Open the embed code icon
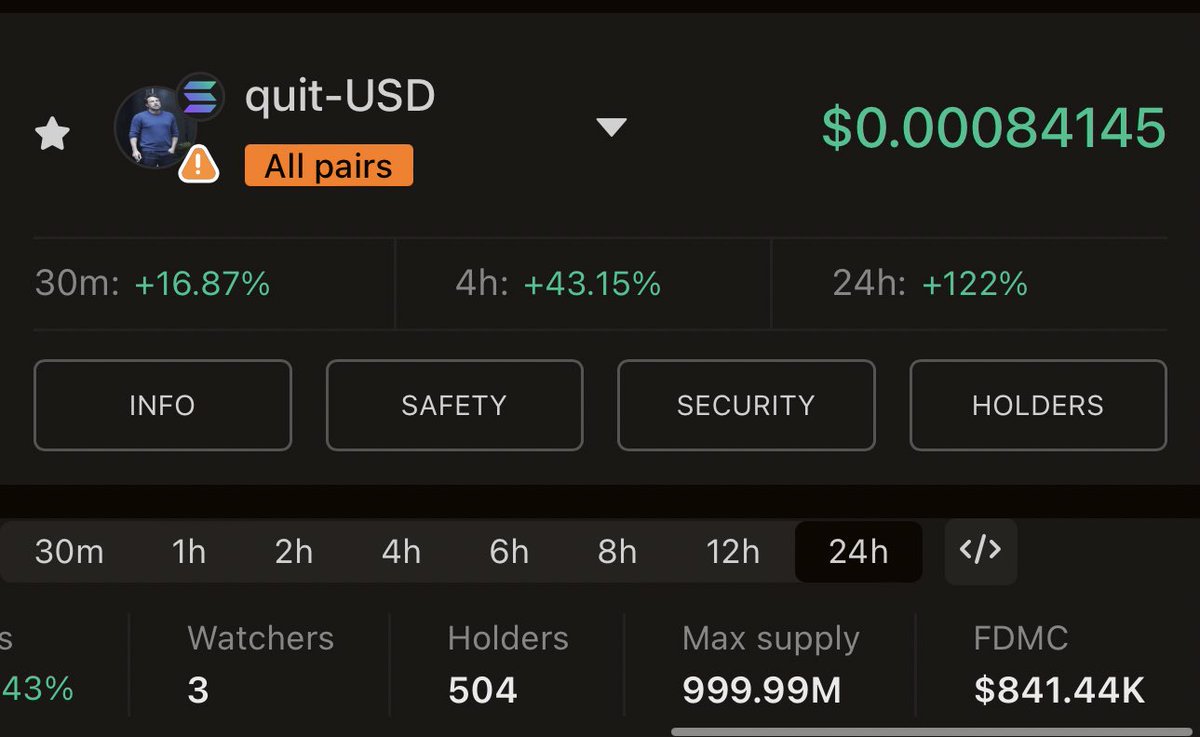 (x=980, y=551)
